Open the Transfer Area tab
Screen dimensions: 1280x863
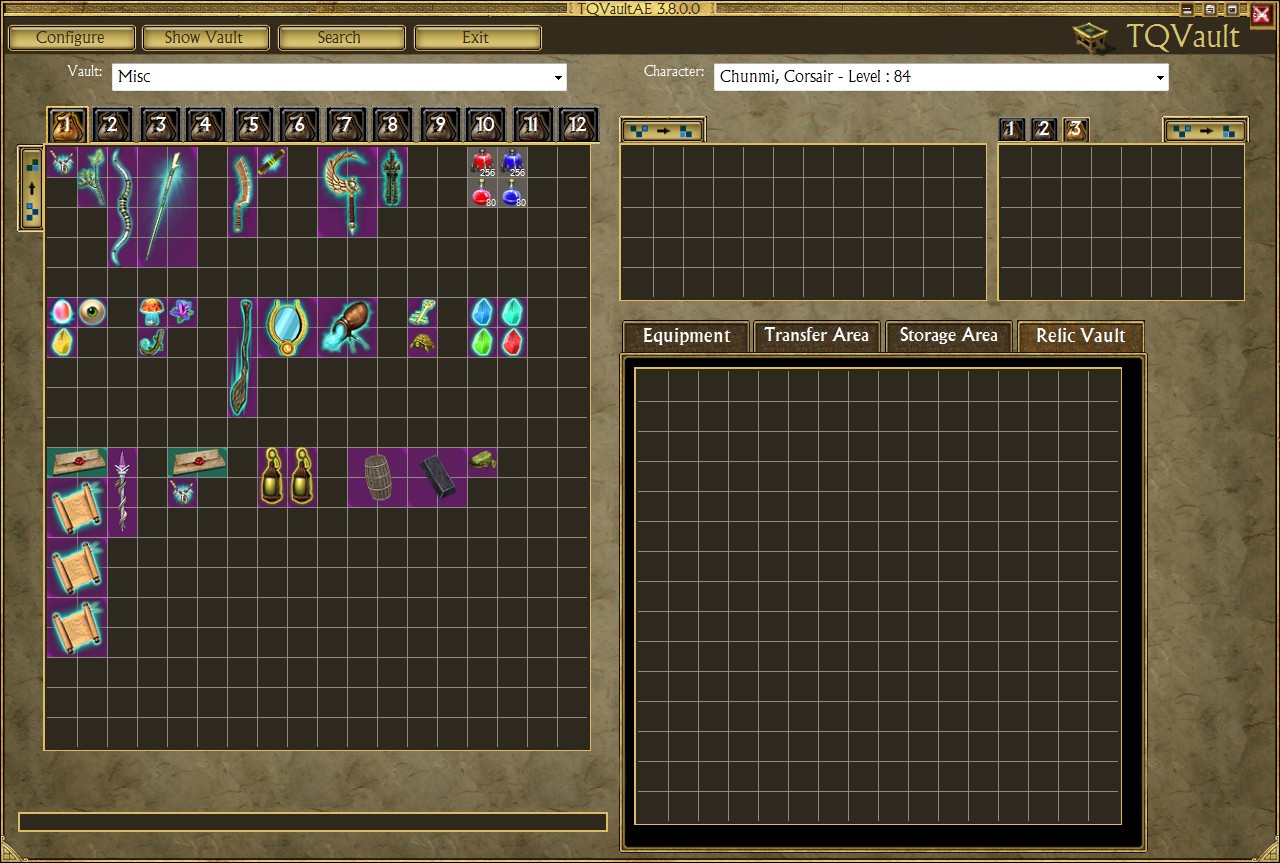click(x=816, y=336)
